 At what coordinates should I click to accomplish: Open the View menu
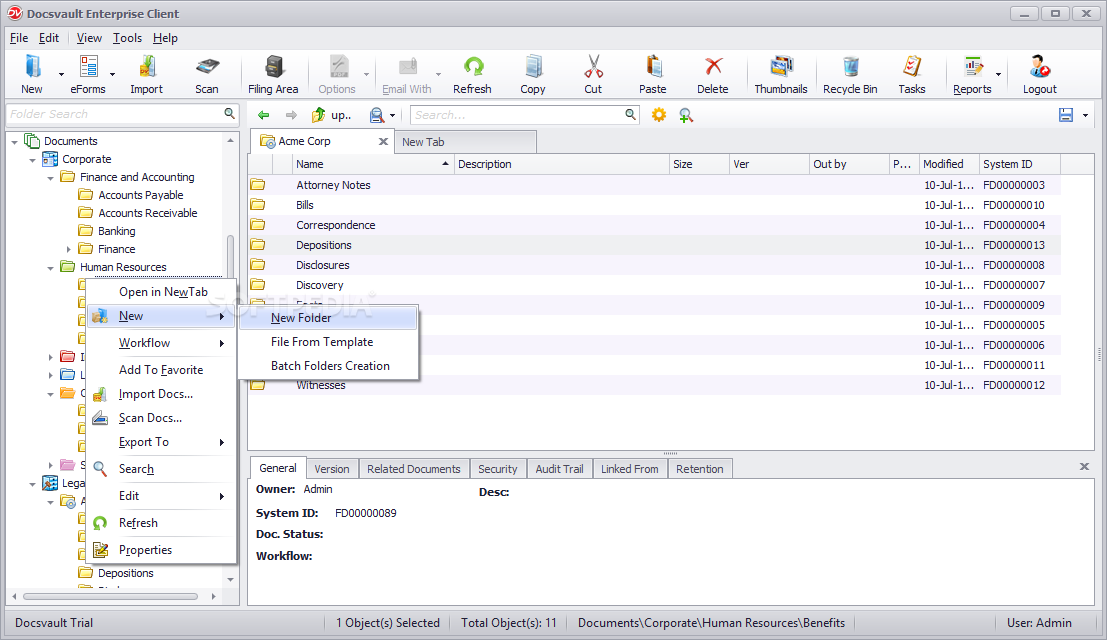(89, 38)
